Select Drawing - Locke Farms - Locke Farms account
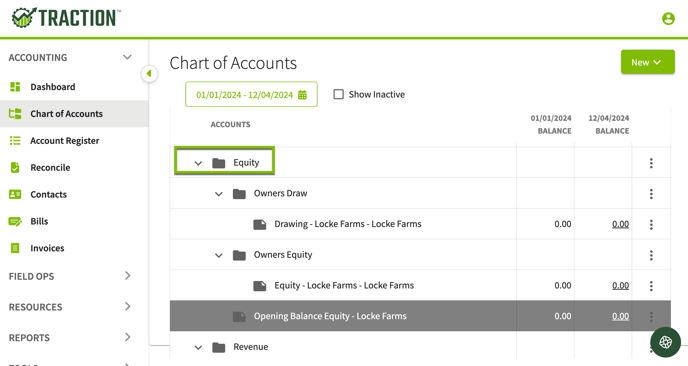The height and width of the screenshot is (366, 688). (348, 224)
